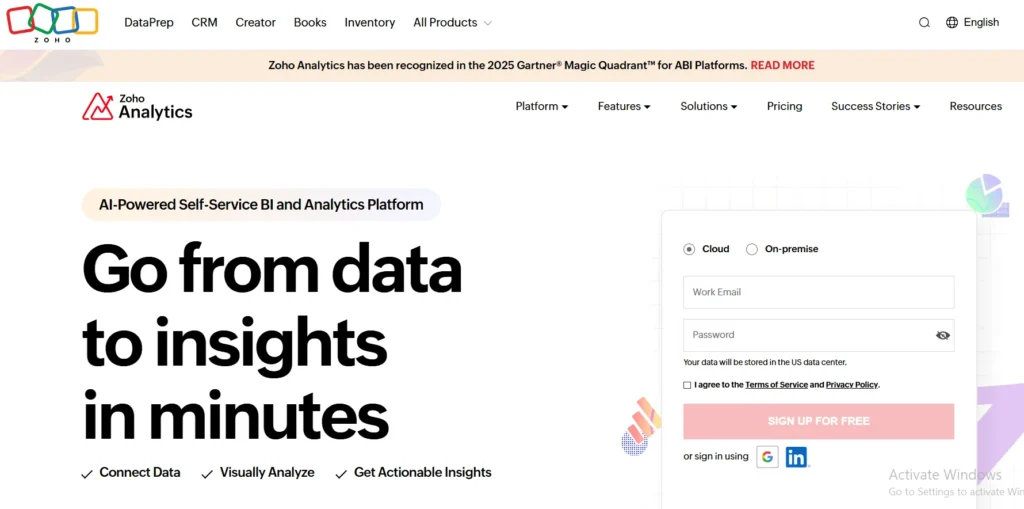Viewport: 1024px width, 509px height.
Task: Click the AI-Powered Self-Service BI badge
Action: (261, 205)
